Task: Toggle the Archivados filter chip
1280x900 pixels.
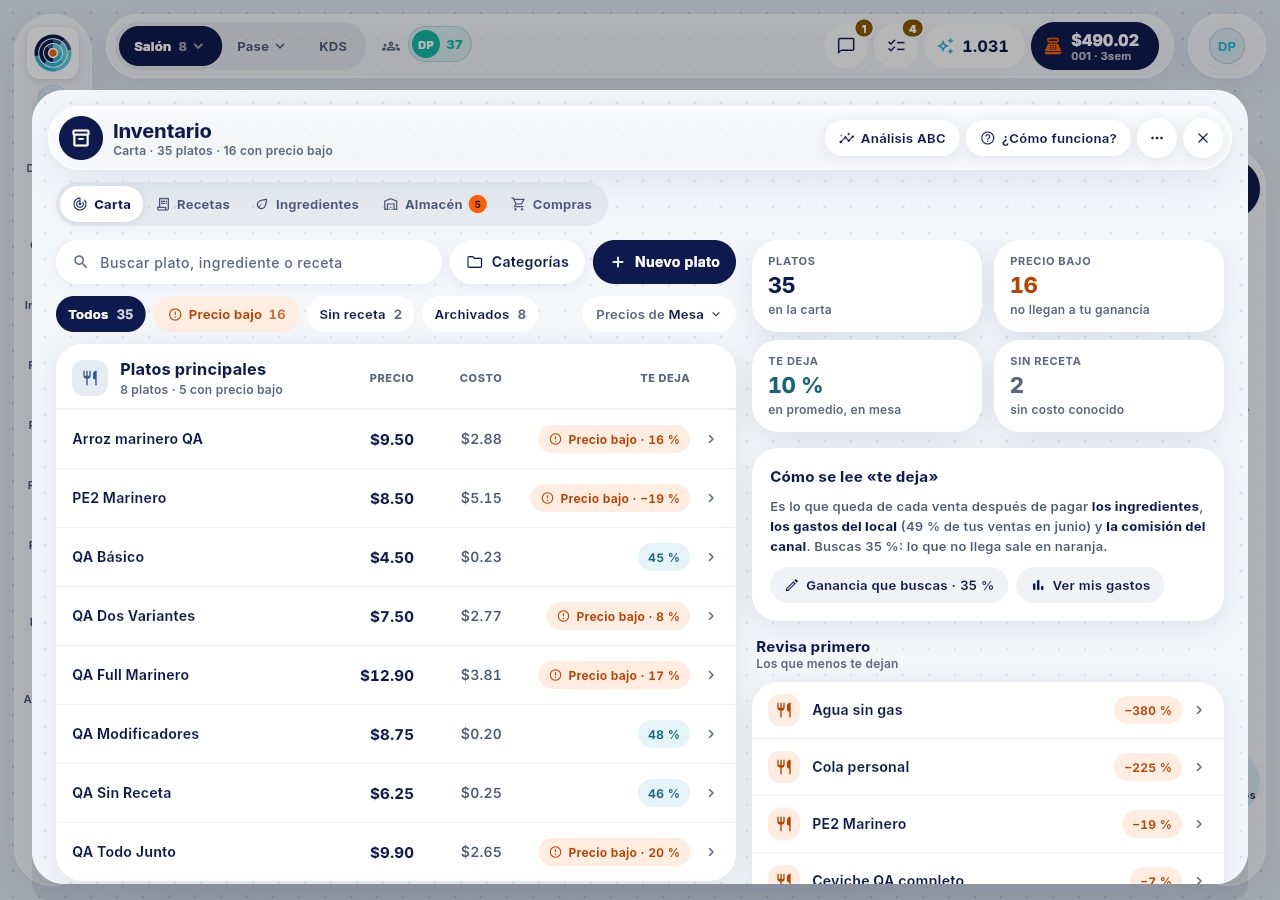Action: 480,314
